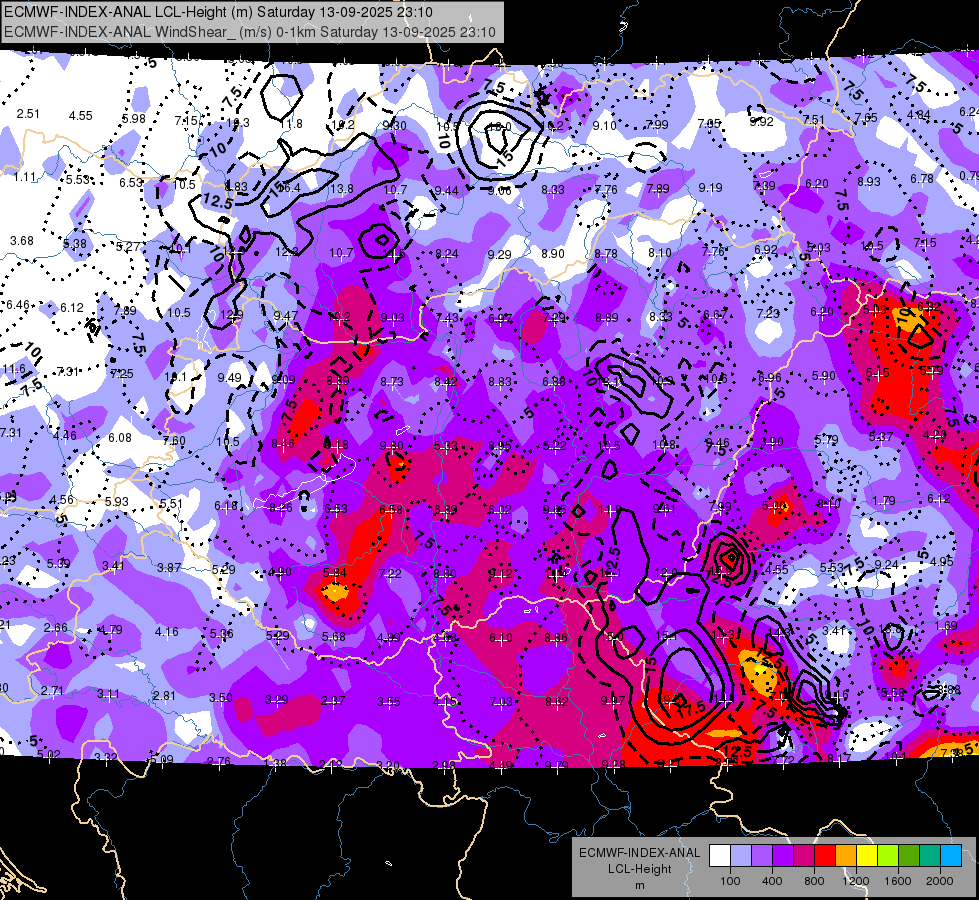The height and width of the screenshot is (900, 979).
Task: Click the grid value 2.81
Action: pyautogui.click(x=164, y=696)
